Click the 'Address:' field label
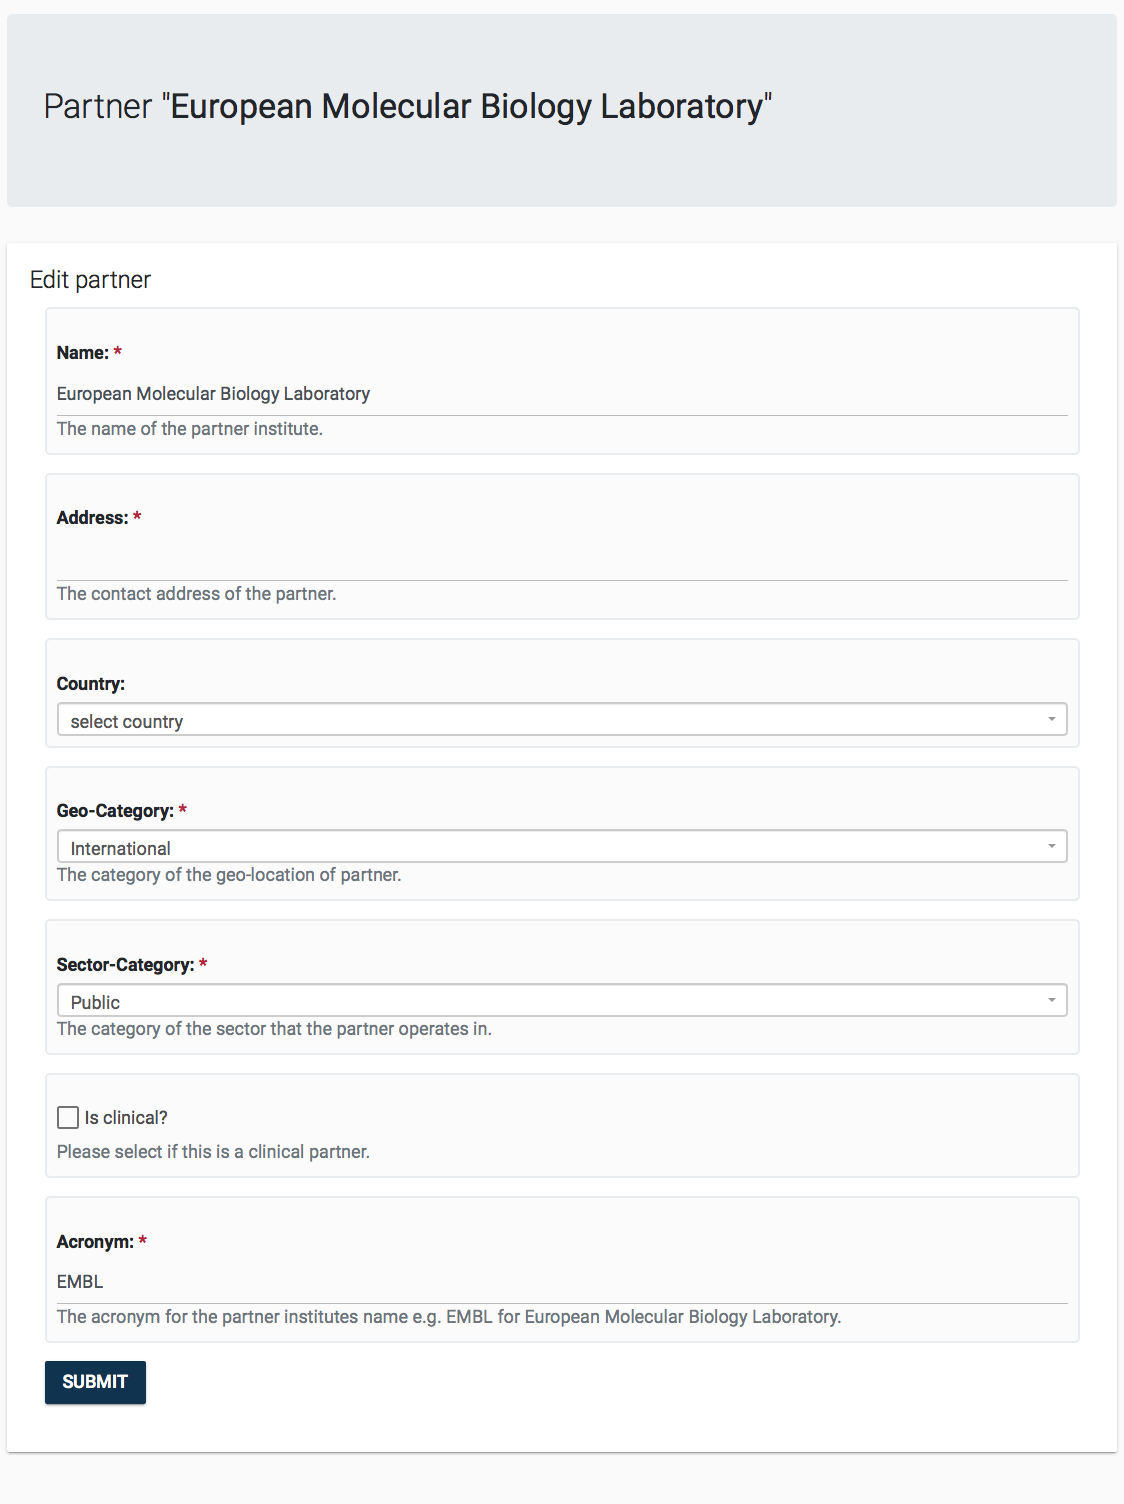This screenshot has width=1124, height=1504. [92, 518]
